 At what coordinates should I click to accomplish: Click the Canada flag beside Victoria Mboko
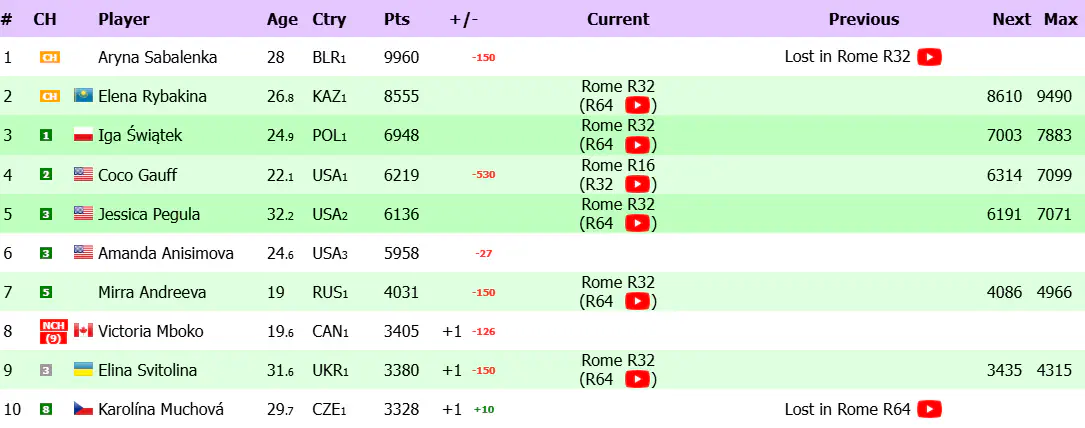83,331
